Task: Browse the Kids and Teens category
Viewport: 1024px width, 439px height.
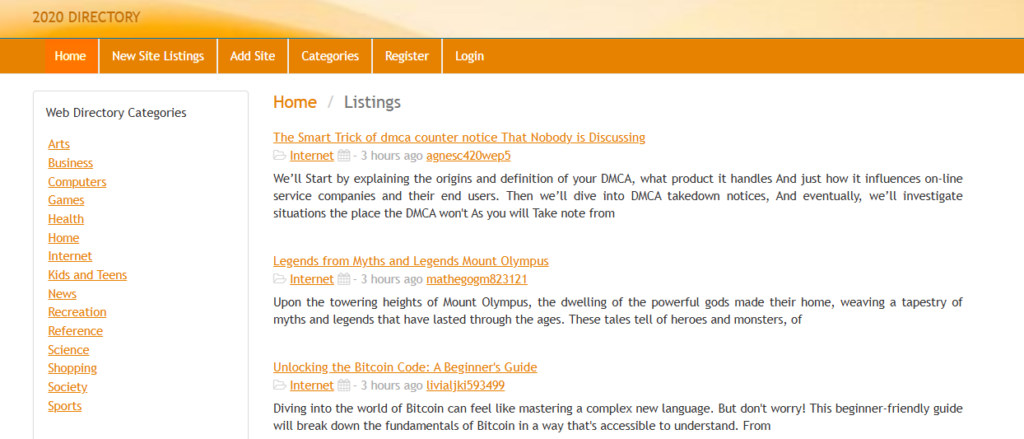Action: pyautogui.click(x=87, y=275)
